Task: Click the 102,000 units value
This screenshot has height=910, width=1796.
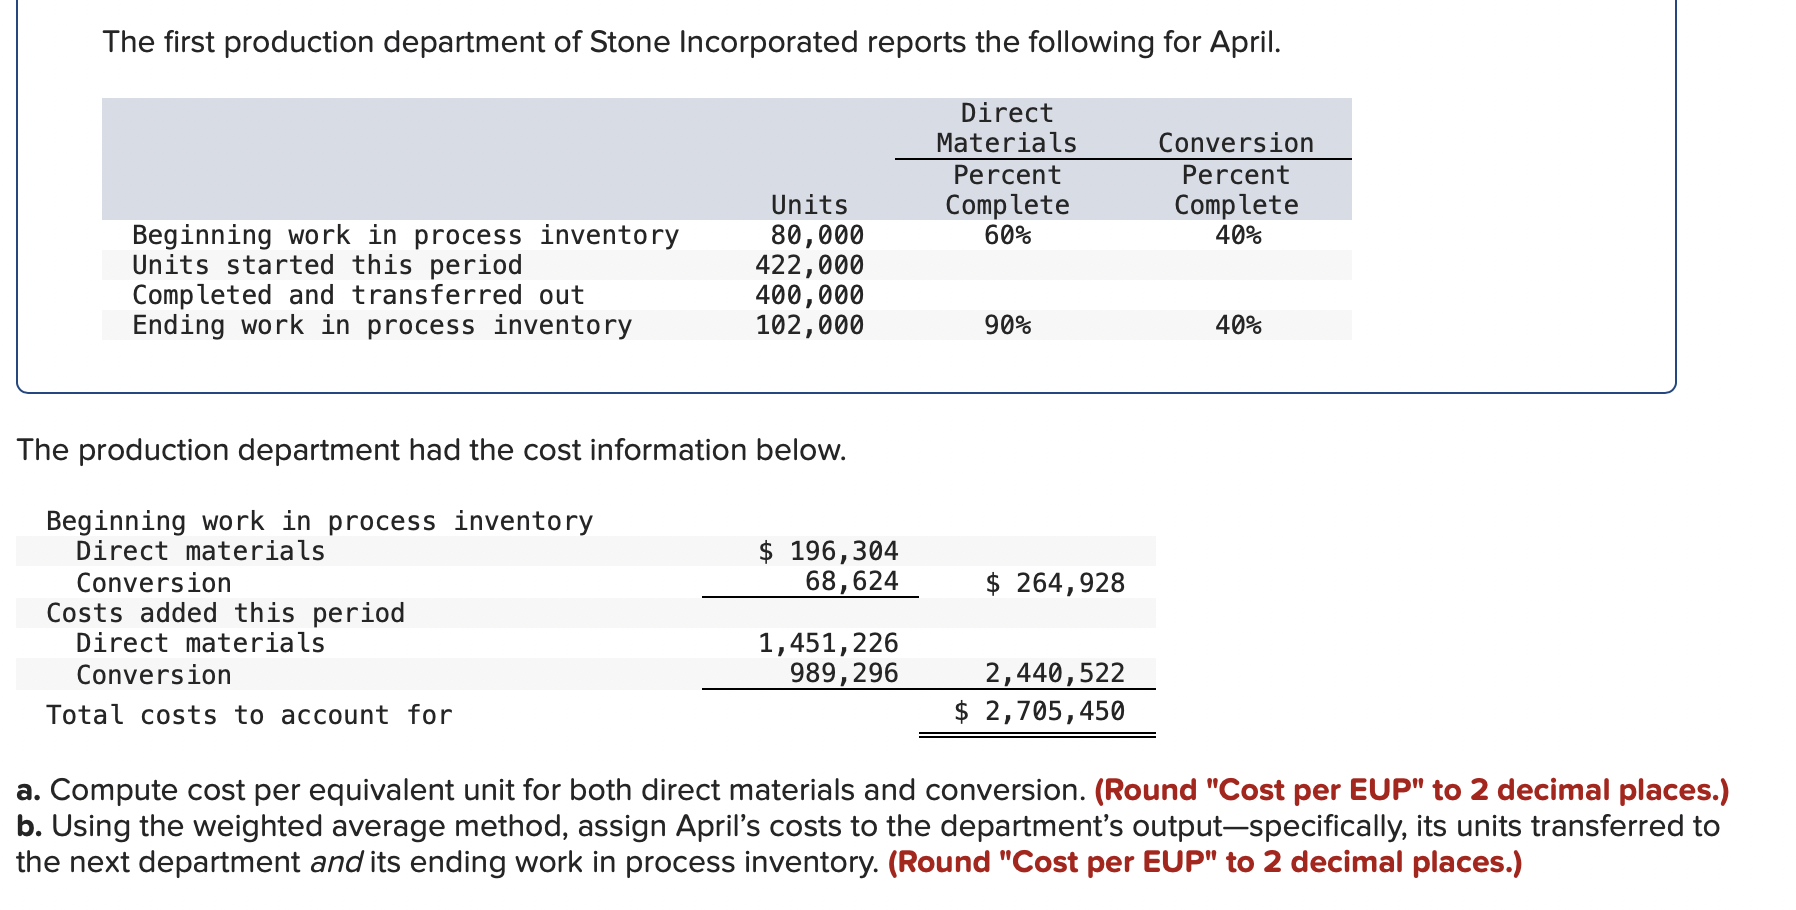Action: [809, 325]
